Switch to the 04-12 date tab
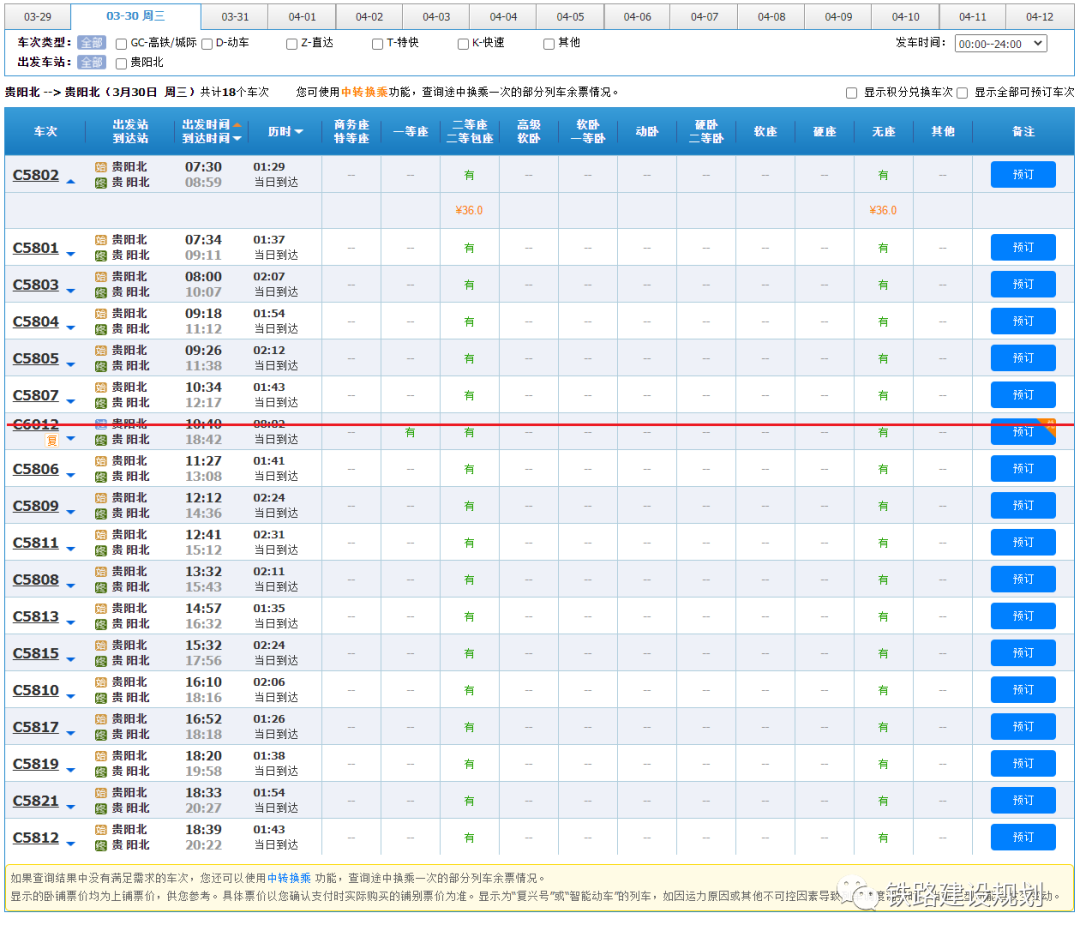 (x=1039, y=17)
